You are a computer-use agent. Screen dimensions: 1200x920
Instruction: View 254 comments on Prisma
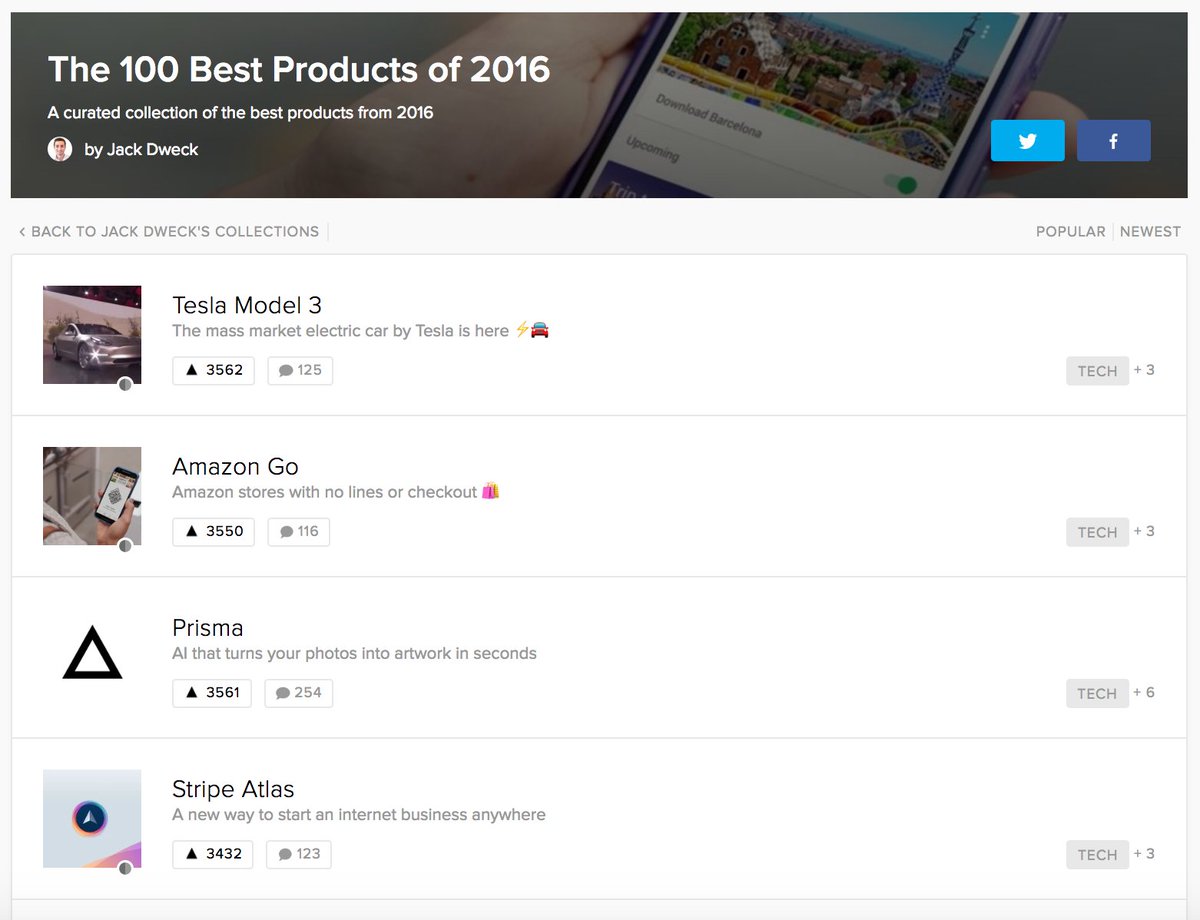299,692
